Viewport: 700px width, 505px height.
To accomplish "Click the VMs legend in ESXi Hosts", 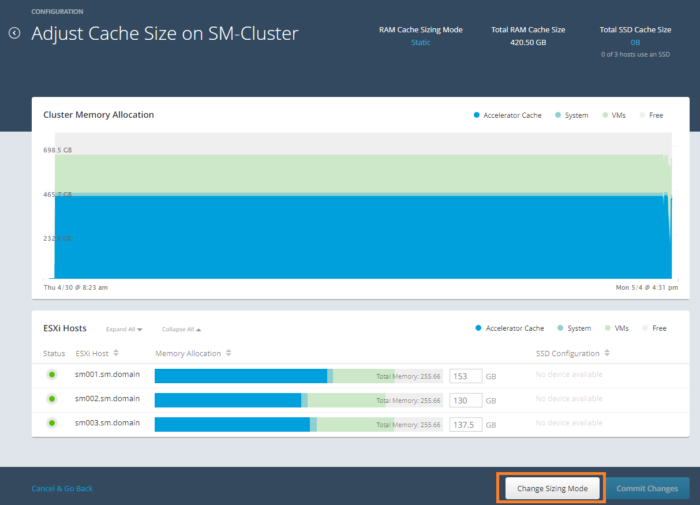I will (617, 328).
